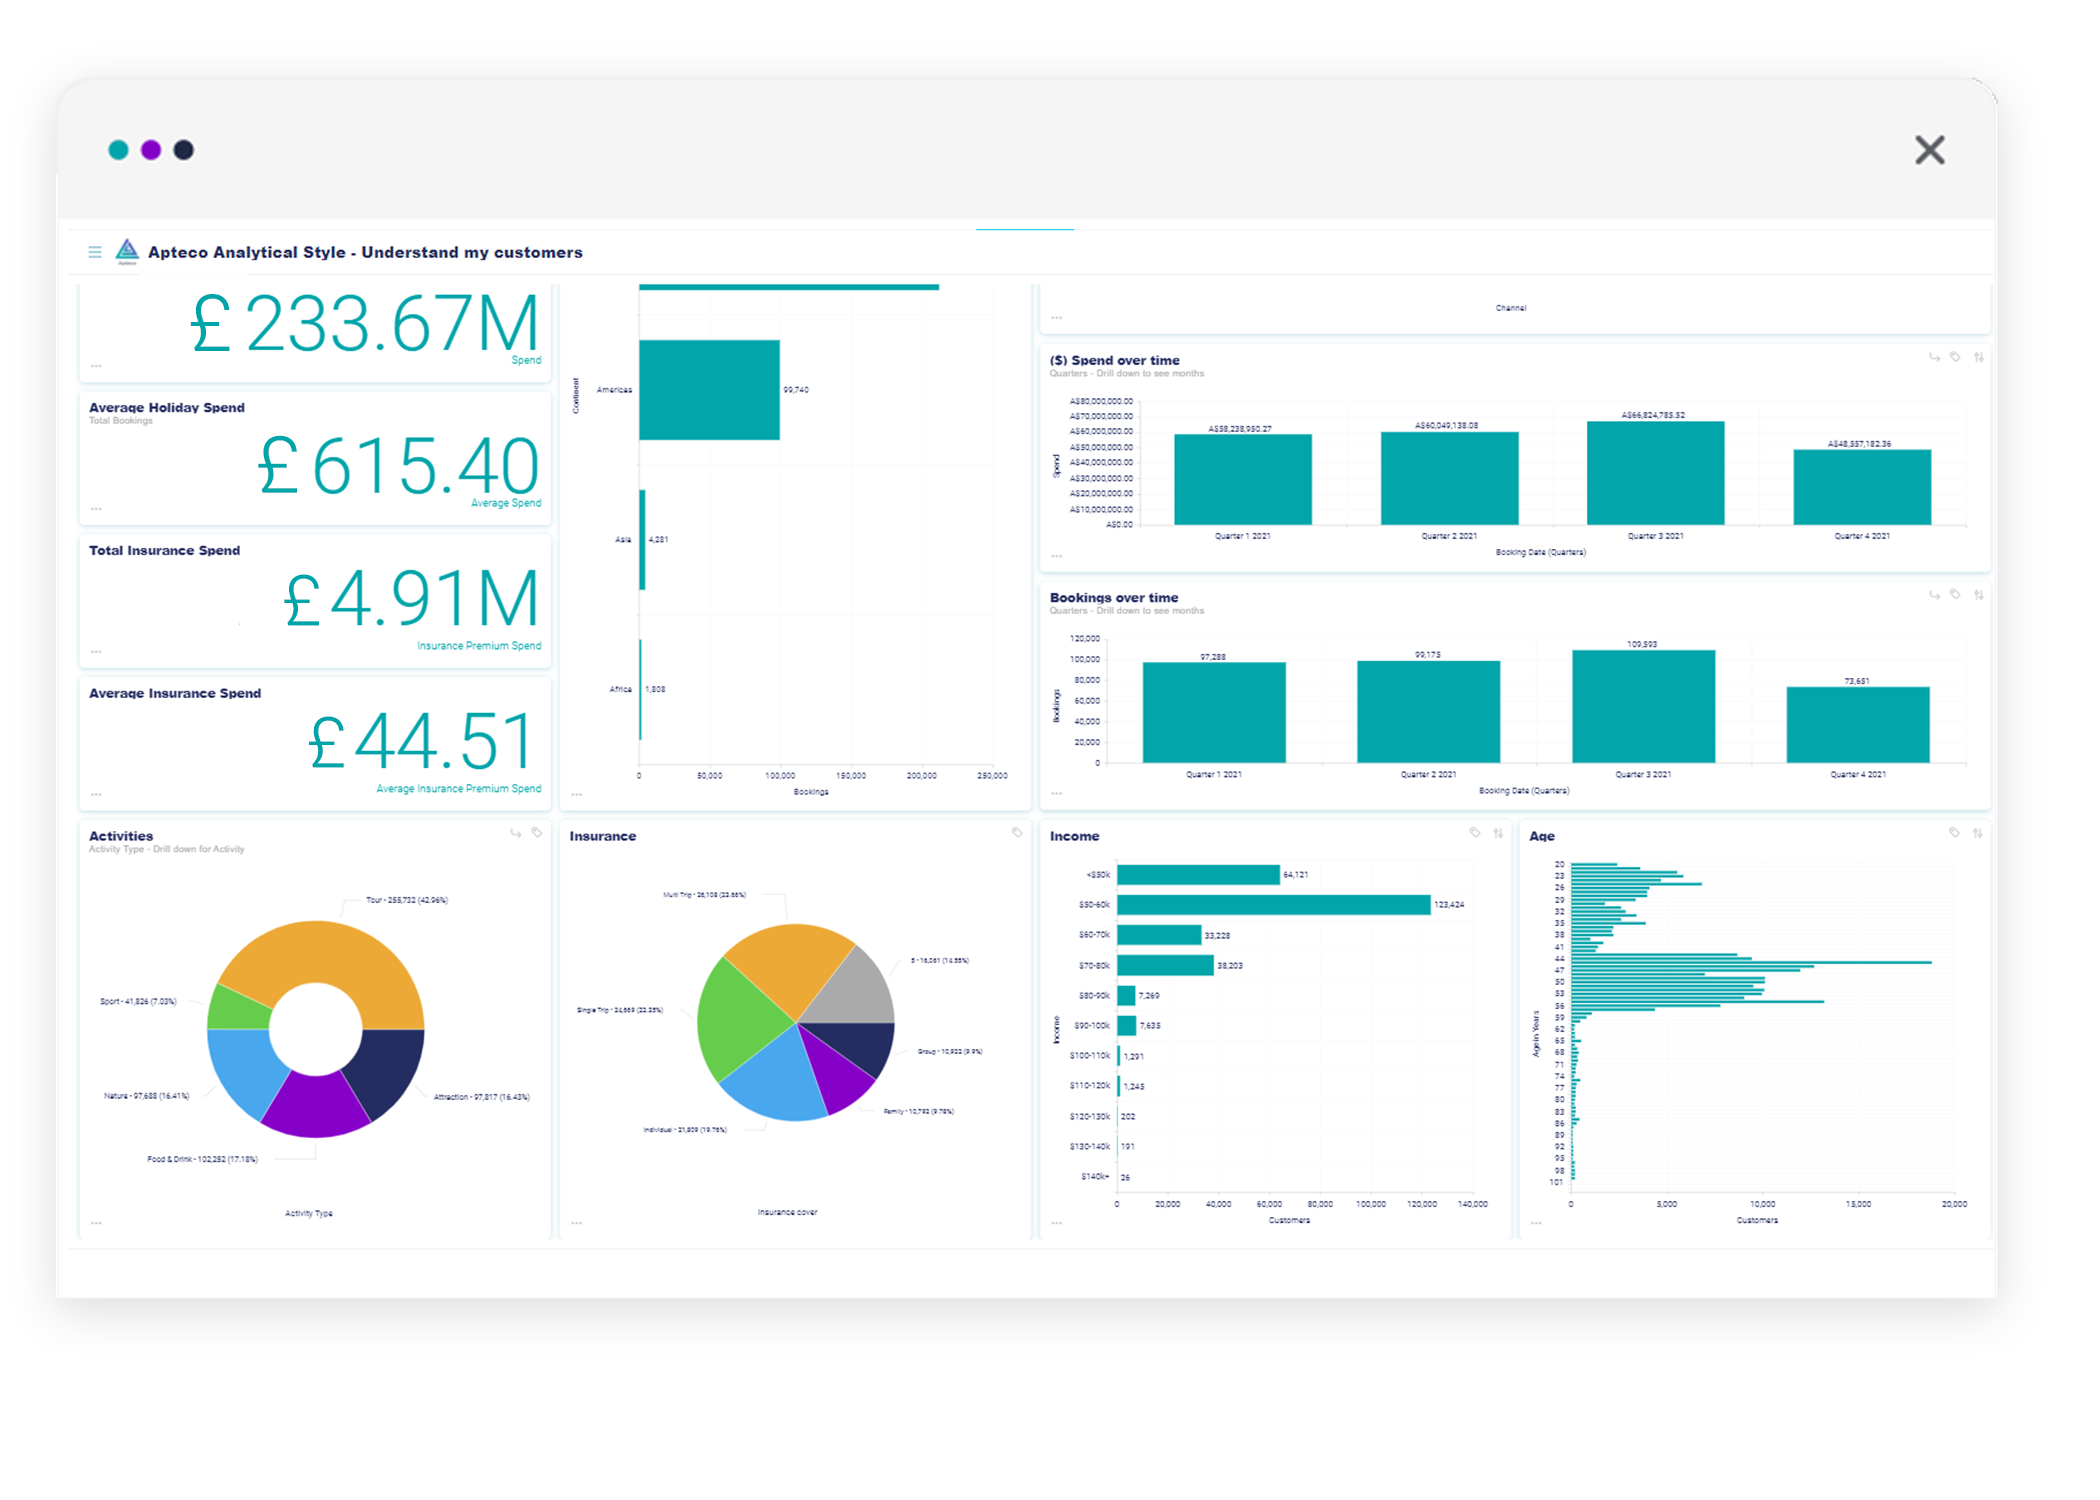Click the tag icon on the Insurance panel
The height and width of the screenshot is (1500, 2100).
pyautogui.click(x=1017, y=833)
